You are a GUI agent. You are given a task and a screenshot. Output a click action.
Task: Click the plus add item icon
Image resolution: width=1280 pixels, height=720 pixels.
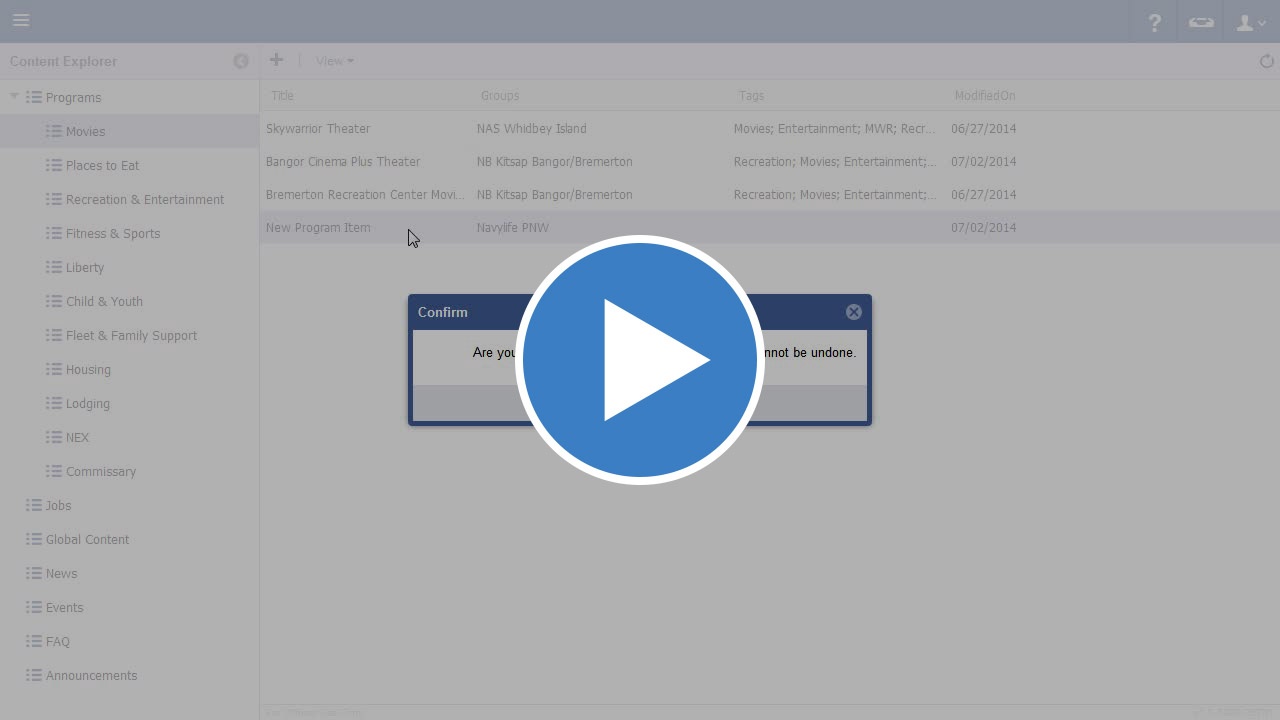coord(276,60)
